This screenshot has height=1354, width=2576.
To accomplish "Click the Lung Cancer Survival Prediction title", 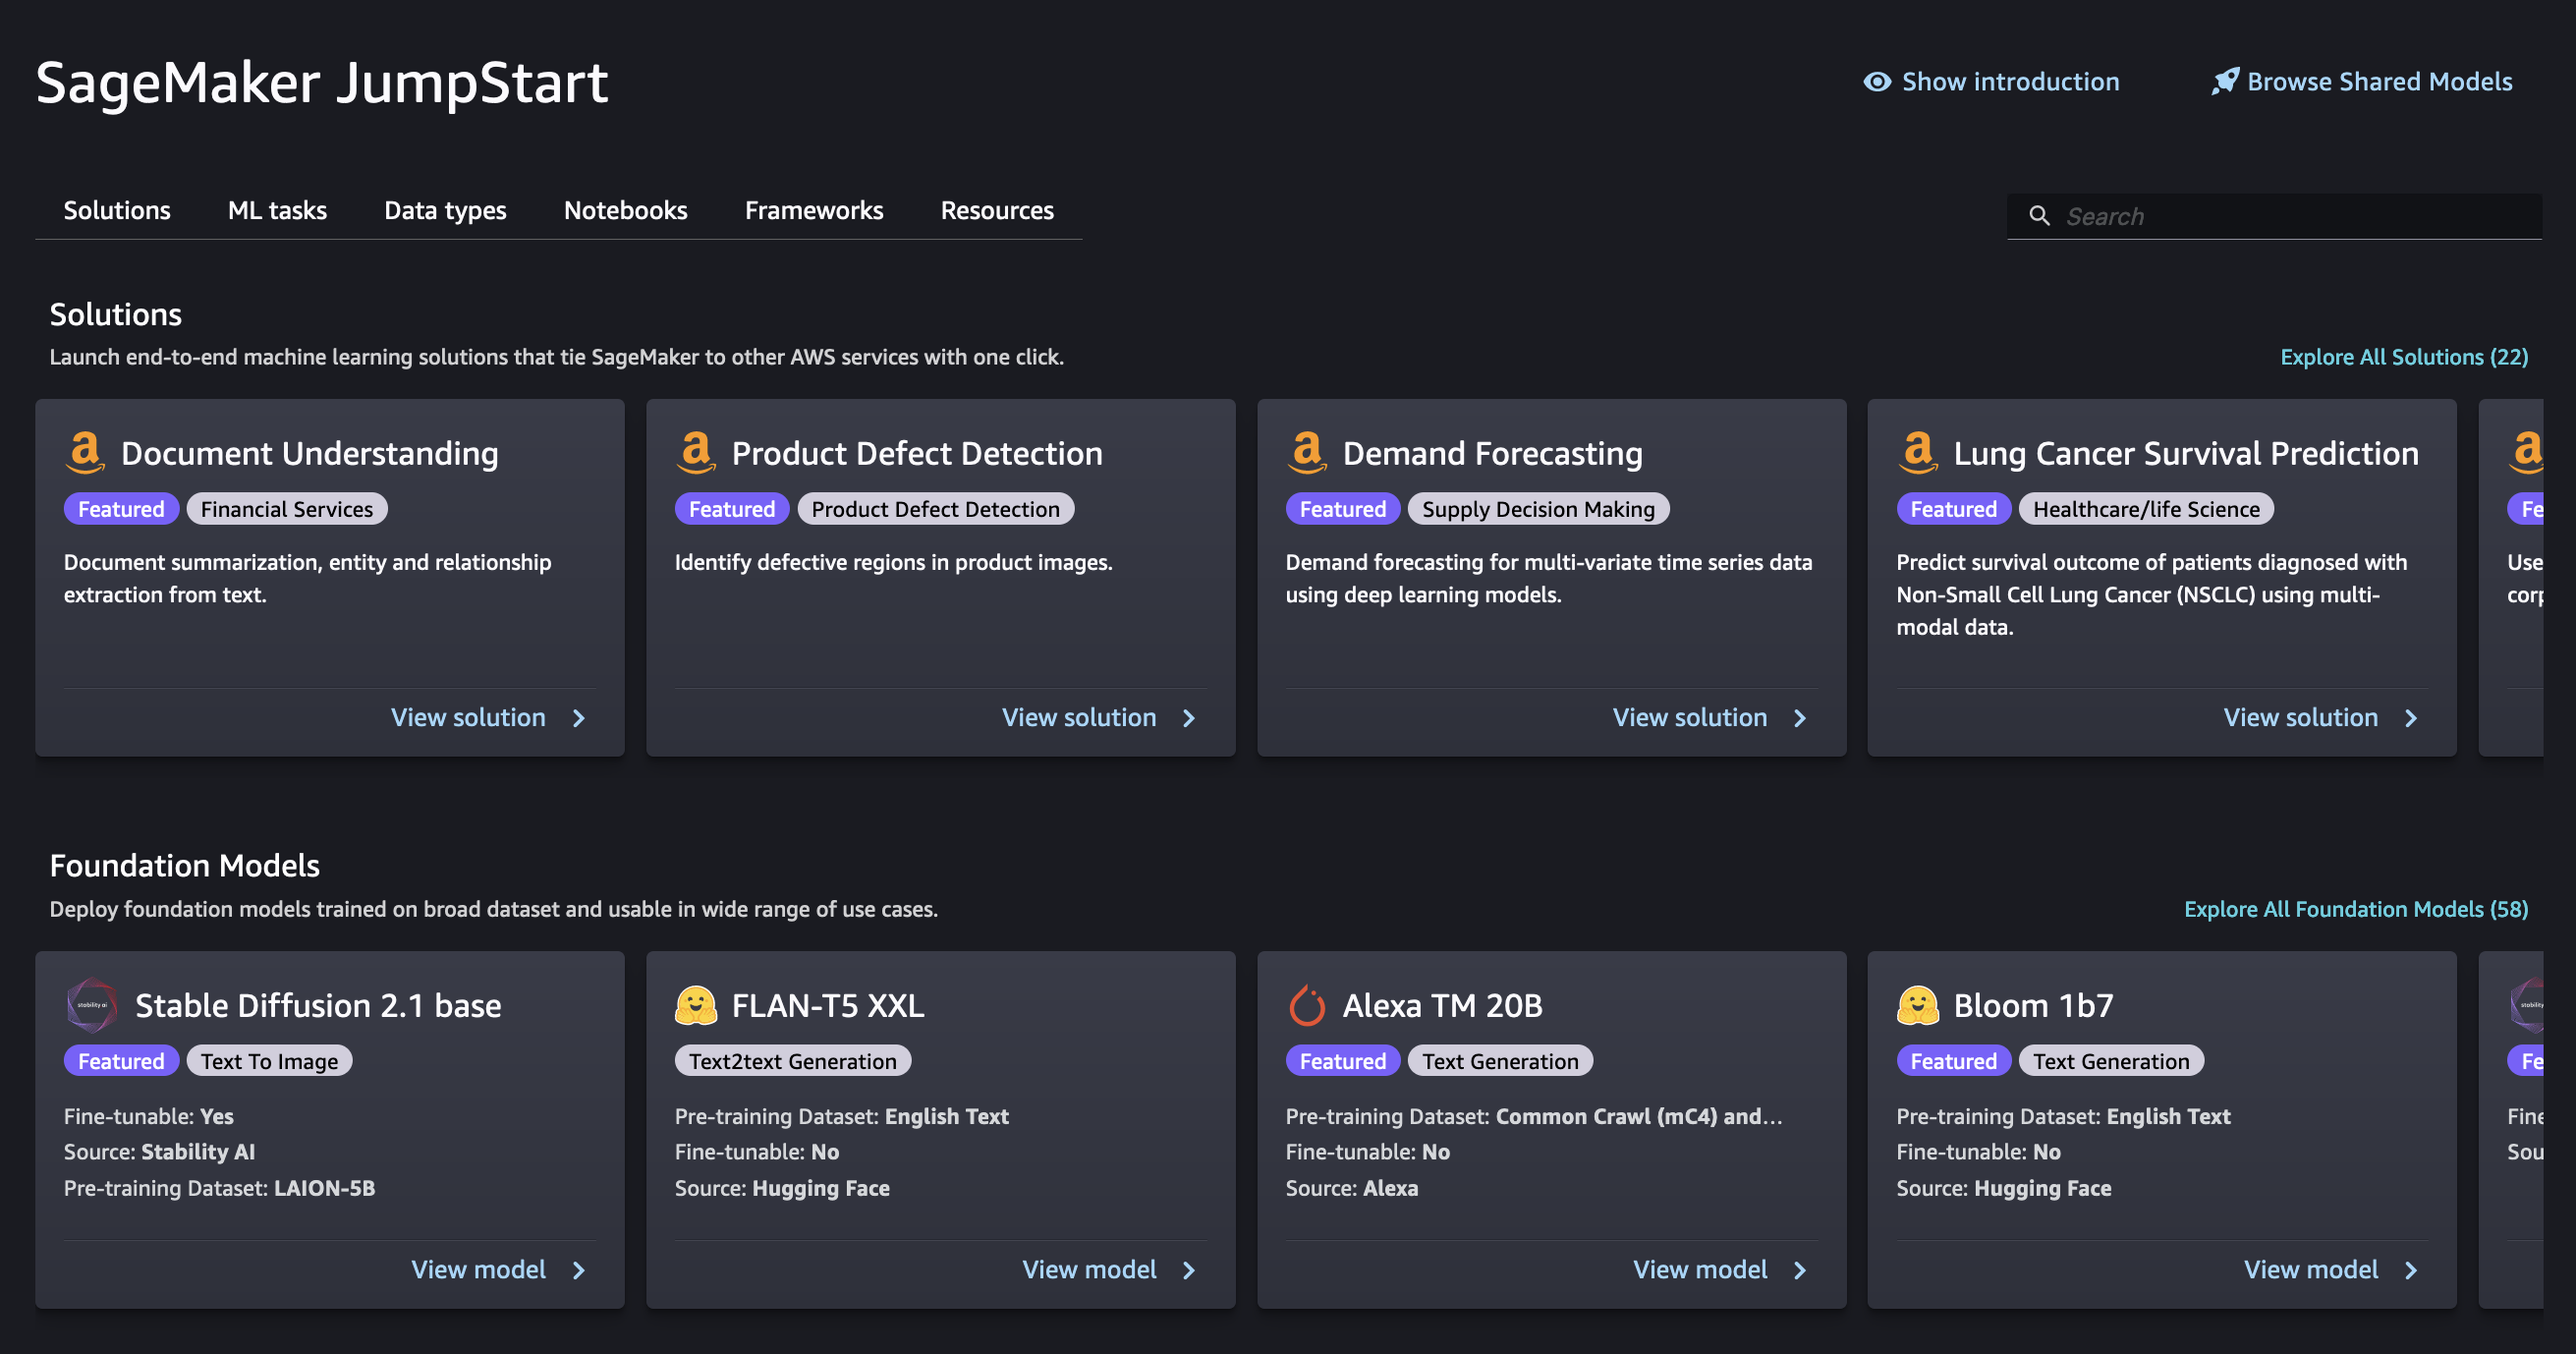I will [2186, 453].
